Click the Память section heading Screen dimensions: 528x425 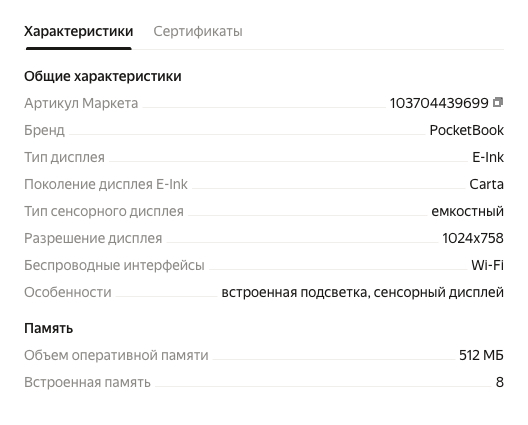pos(48,328)
